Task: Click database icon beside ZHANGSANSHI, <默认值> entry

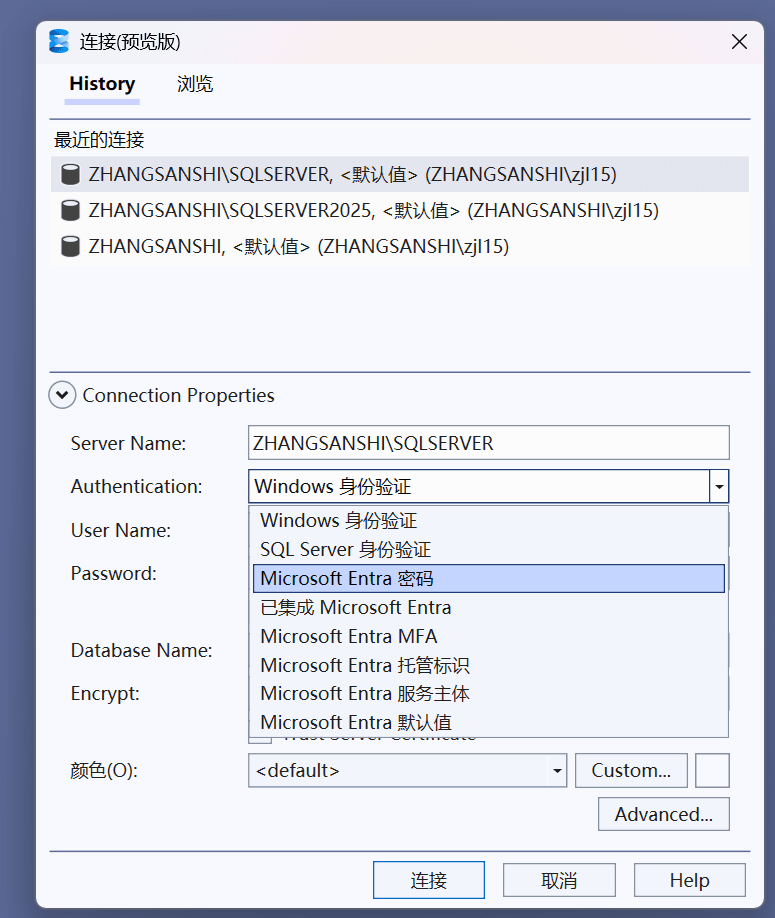Action: coord(70,246)
